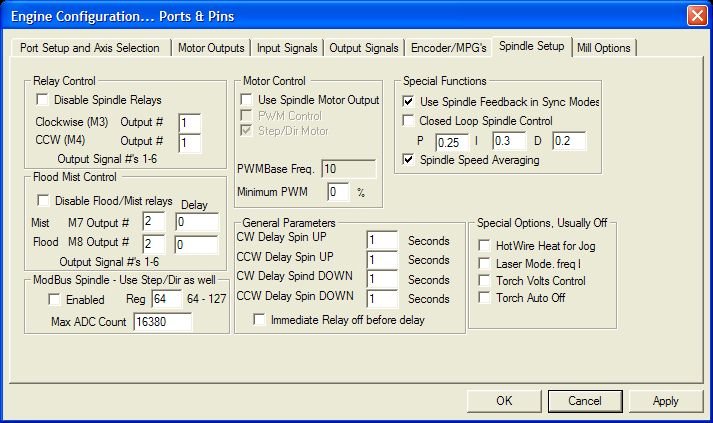Screen dimensions: 713x423
Task: Check Use Spindle Motor Output
Action: (246, 100)
